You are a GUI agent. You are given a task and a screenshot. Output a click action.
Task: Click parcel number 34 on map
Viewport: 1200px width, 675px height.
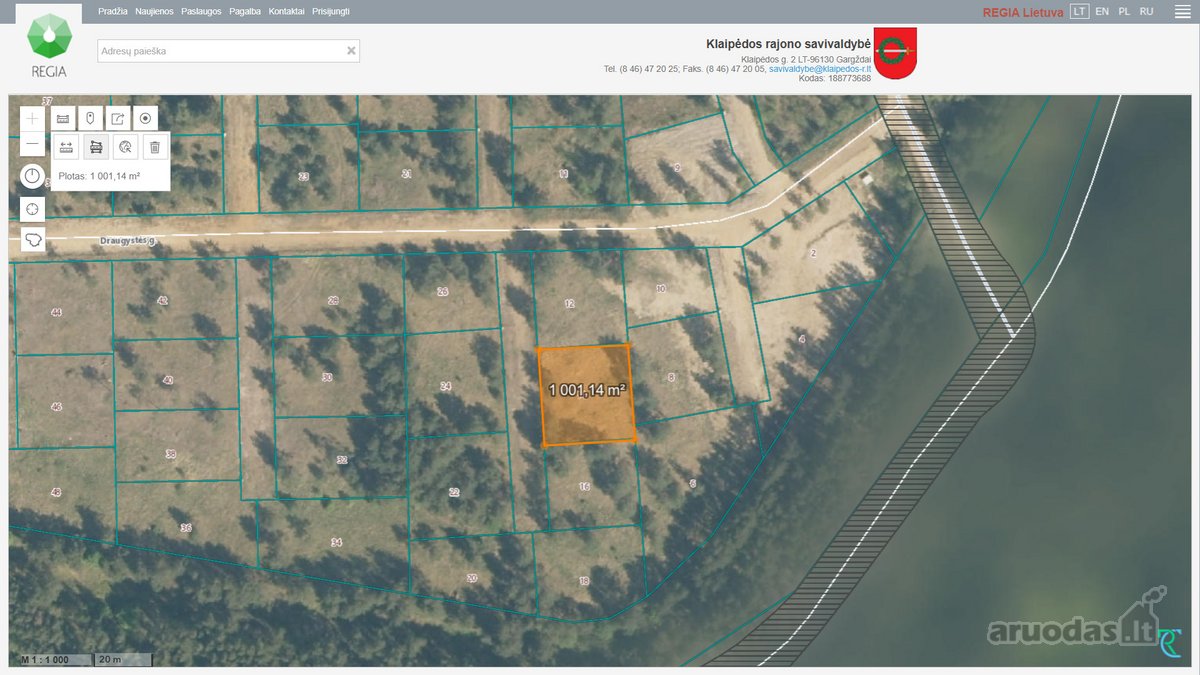[336, 543]
